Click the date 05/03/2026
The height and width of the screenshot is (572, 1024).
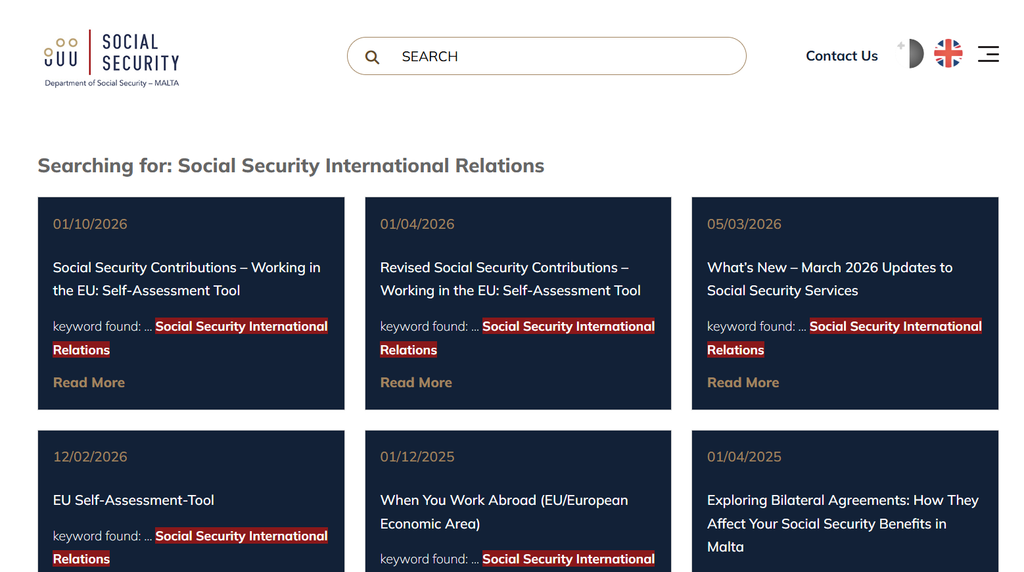744,224
